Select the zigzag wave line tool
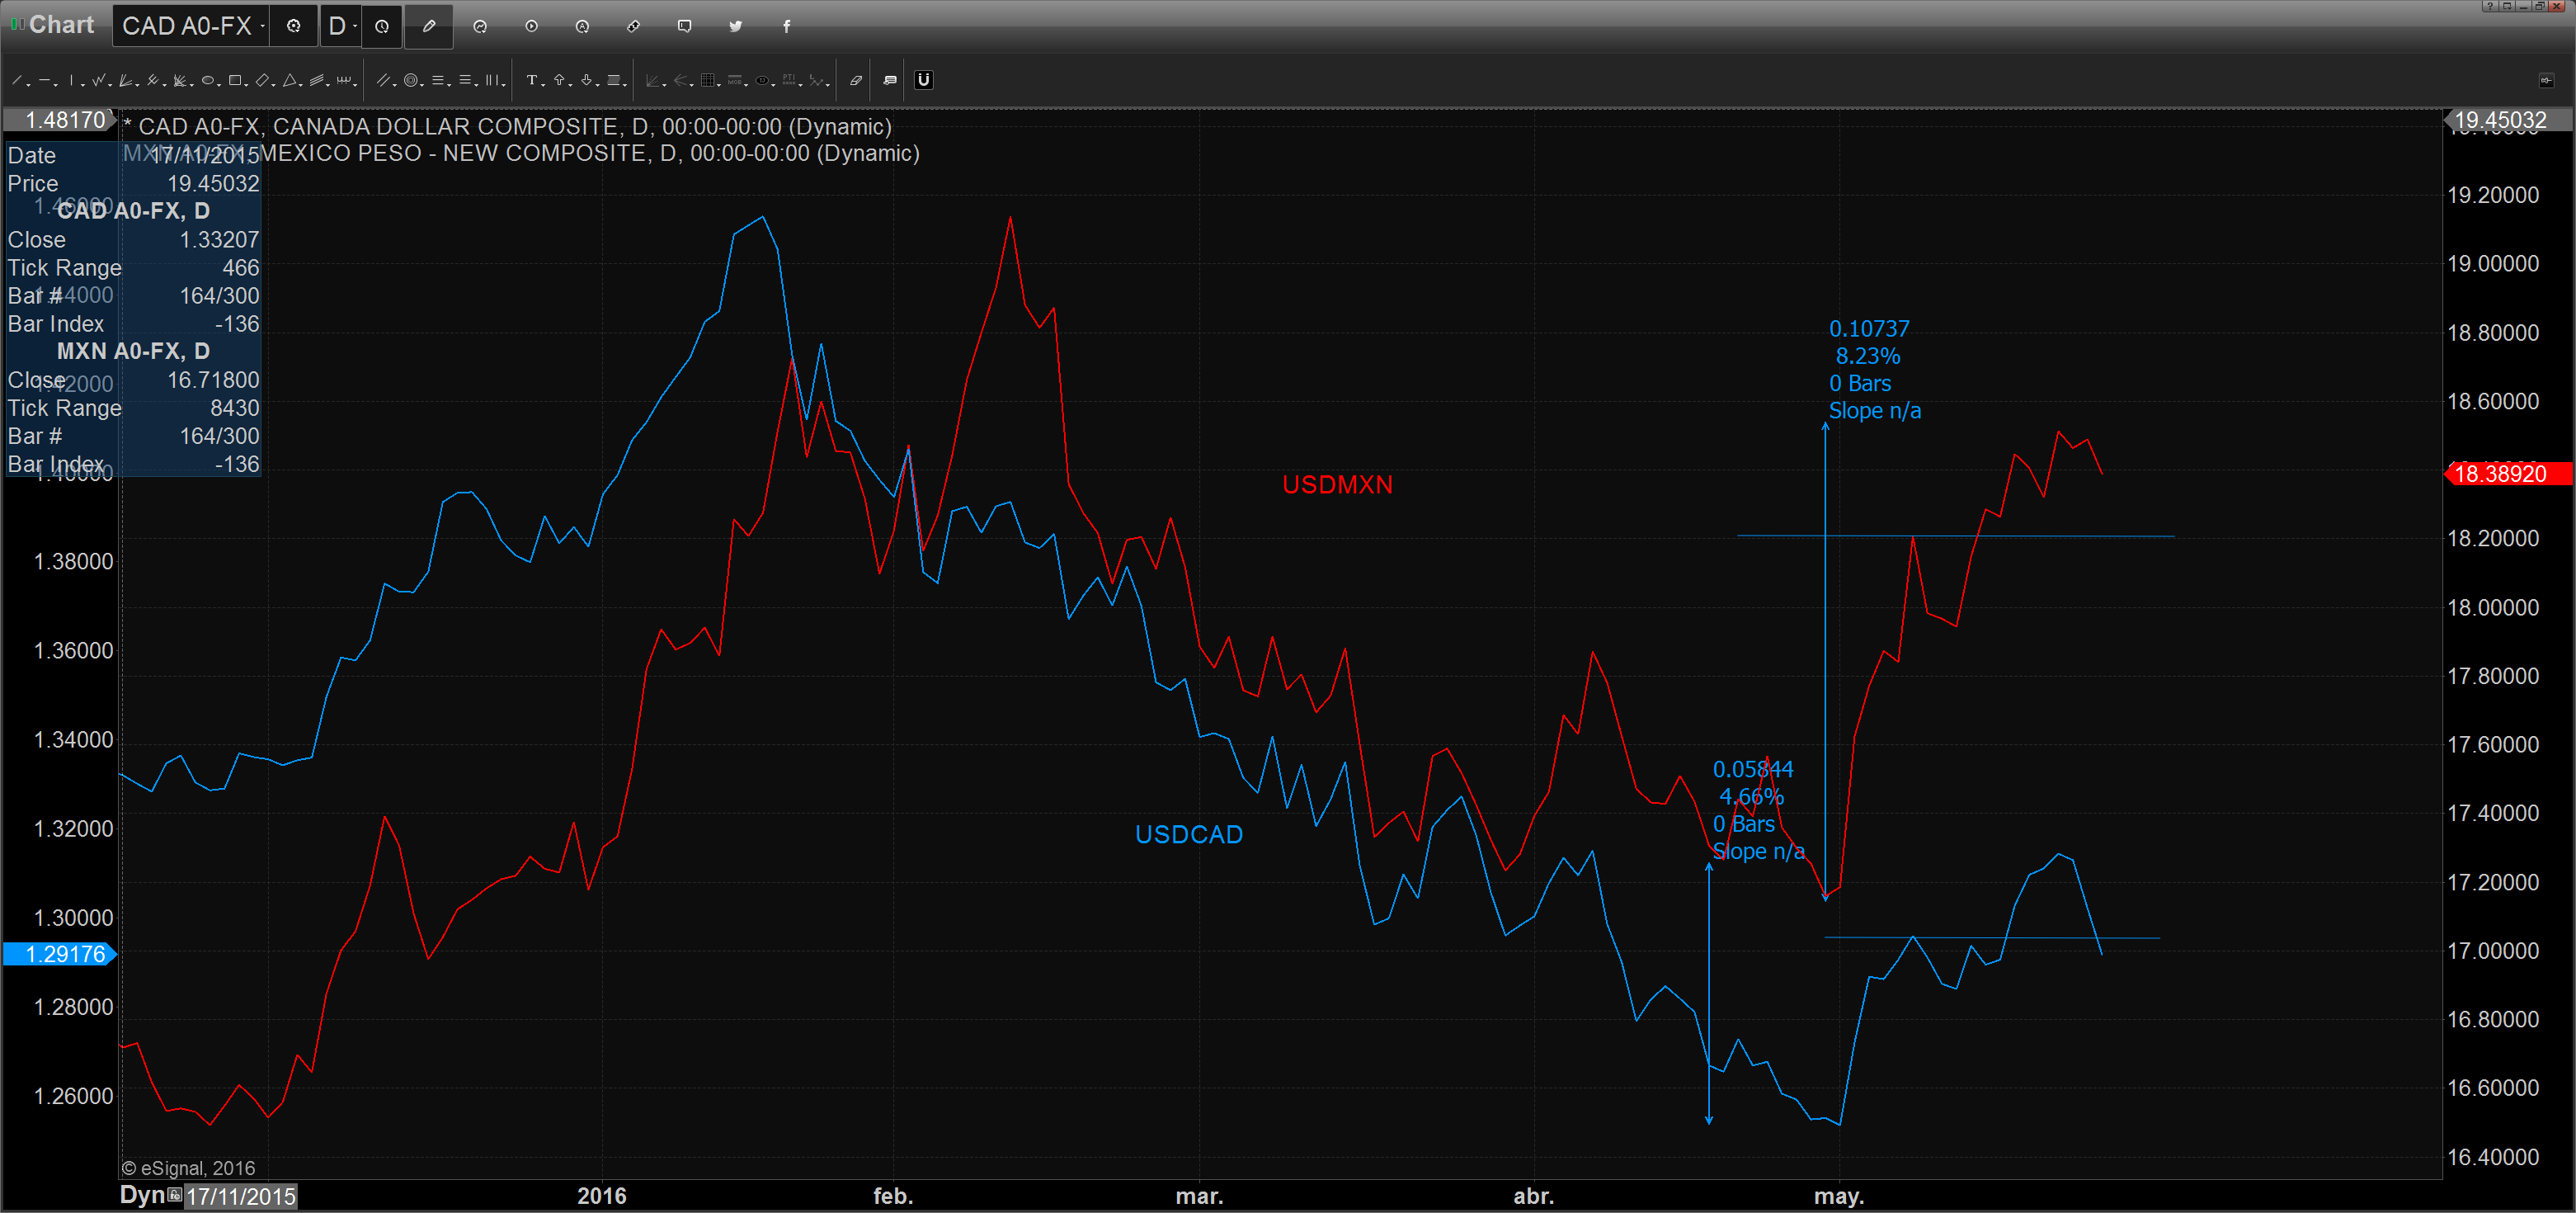This screenshot has height=1213, width=2576. pyautogui.click(x=98, y=80)
